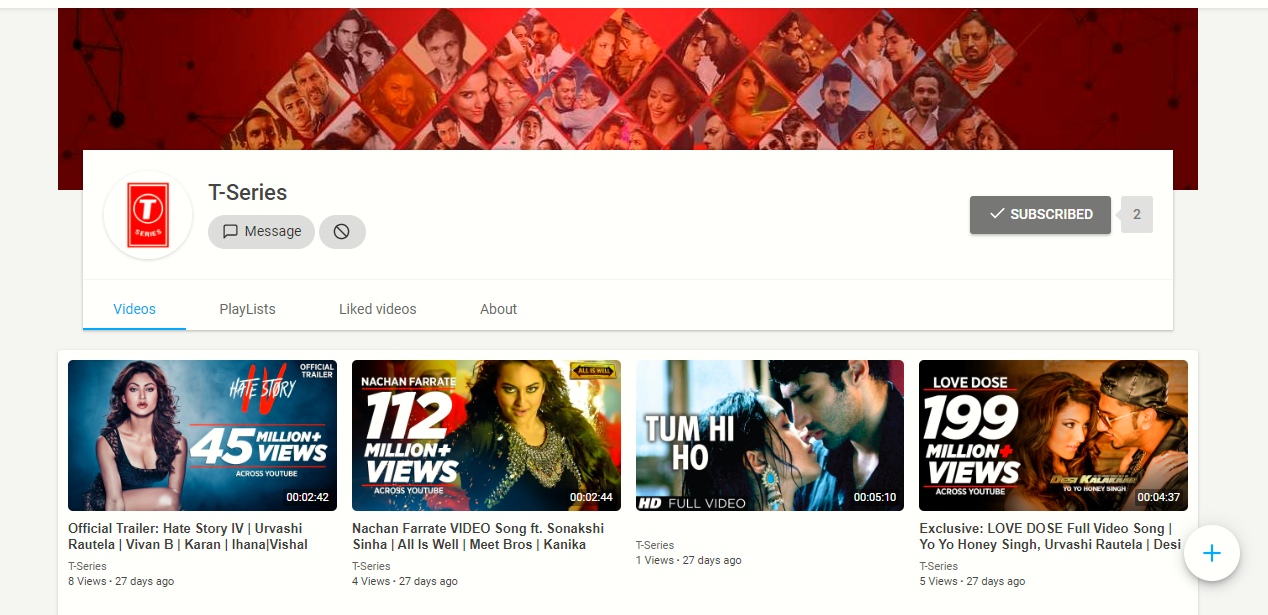Click '4 Views • 27 days ago' text
Viewport: 1268px width, 615px height.
(405, 581)
